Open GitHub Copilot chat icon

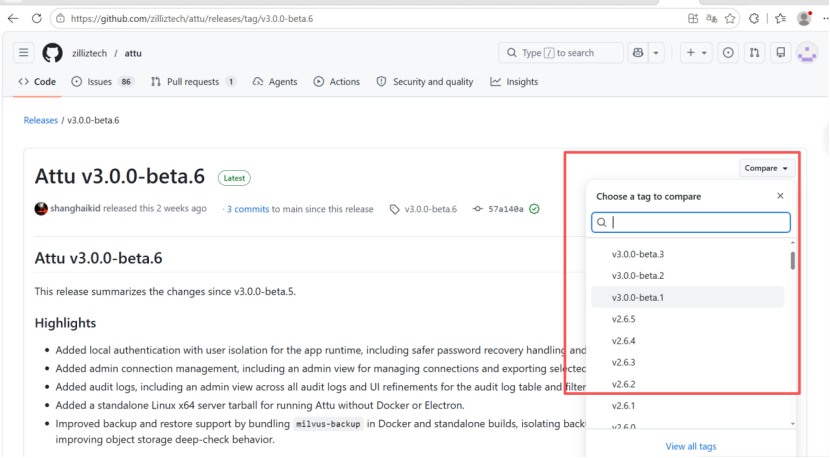[638, 52]
